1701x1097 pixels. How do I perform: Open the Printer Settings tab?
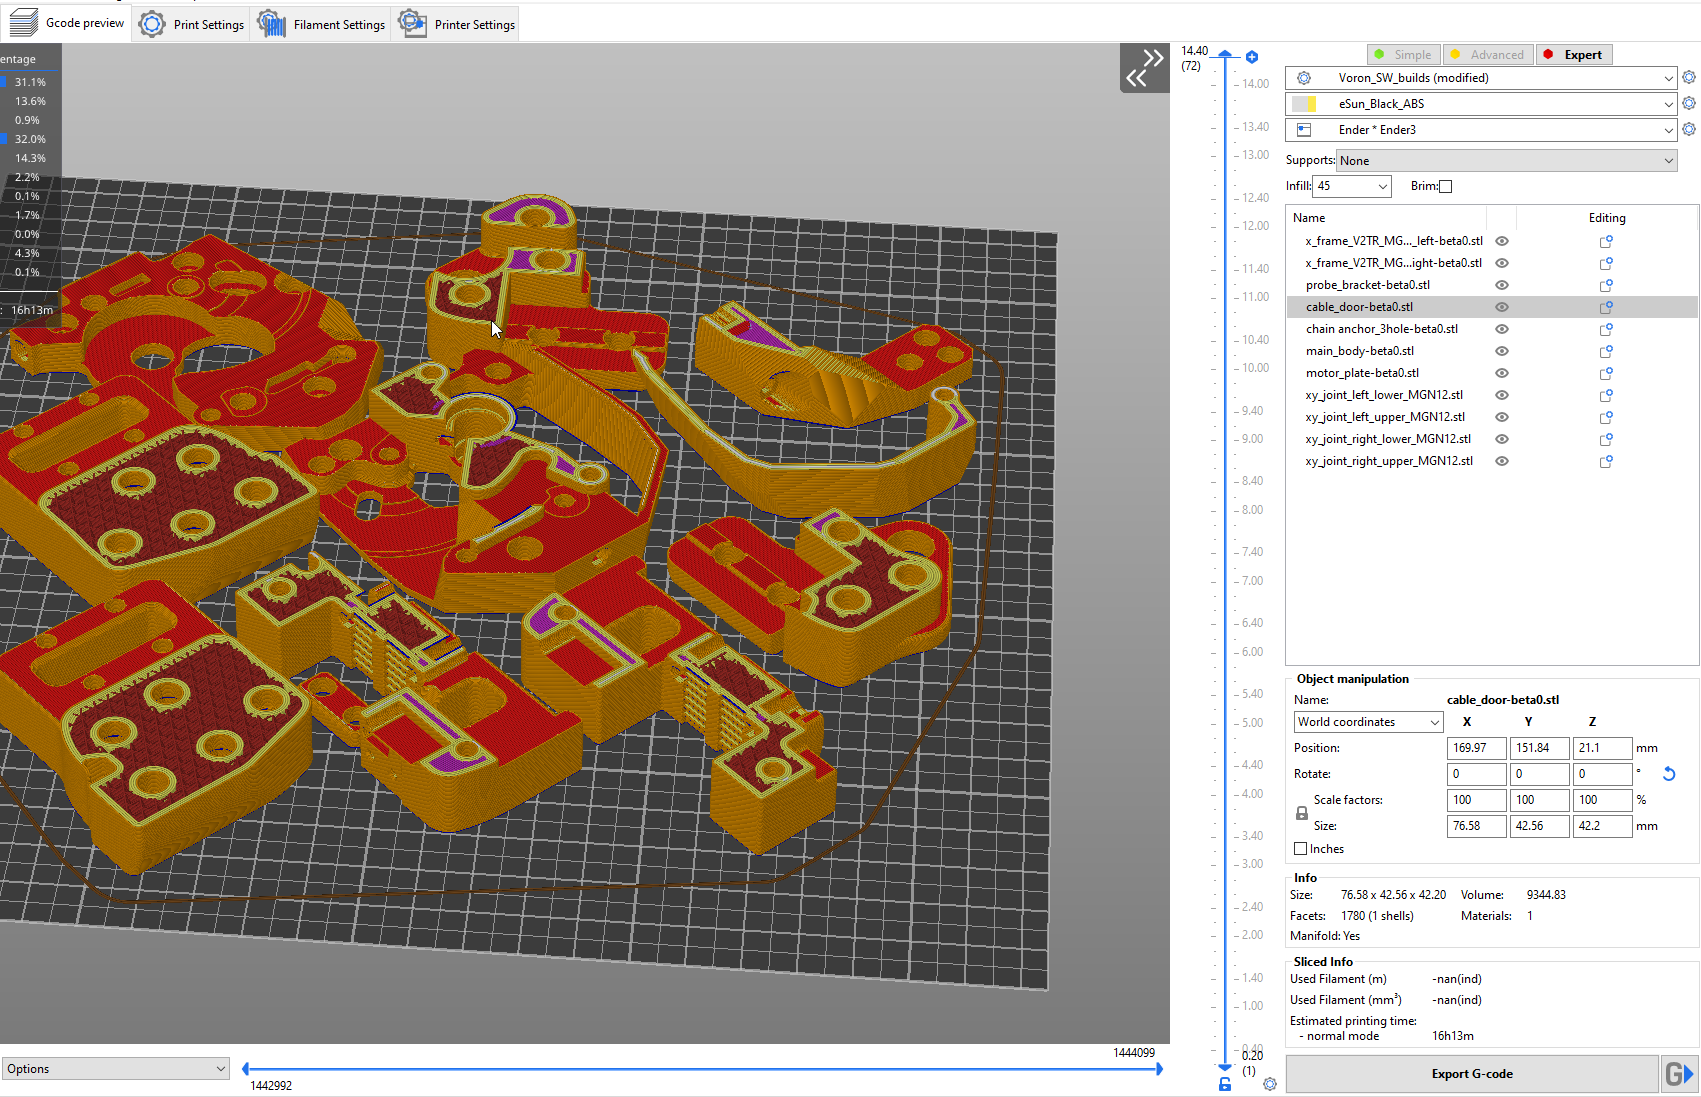pos(457,24)
